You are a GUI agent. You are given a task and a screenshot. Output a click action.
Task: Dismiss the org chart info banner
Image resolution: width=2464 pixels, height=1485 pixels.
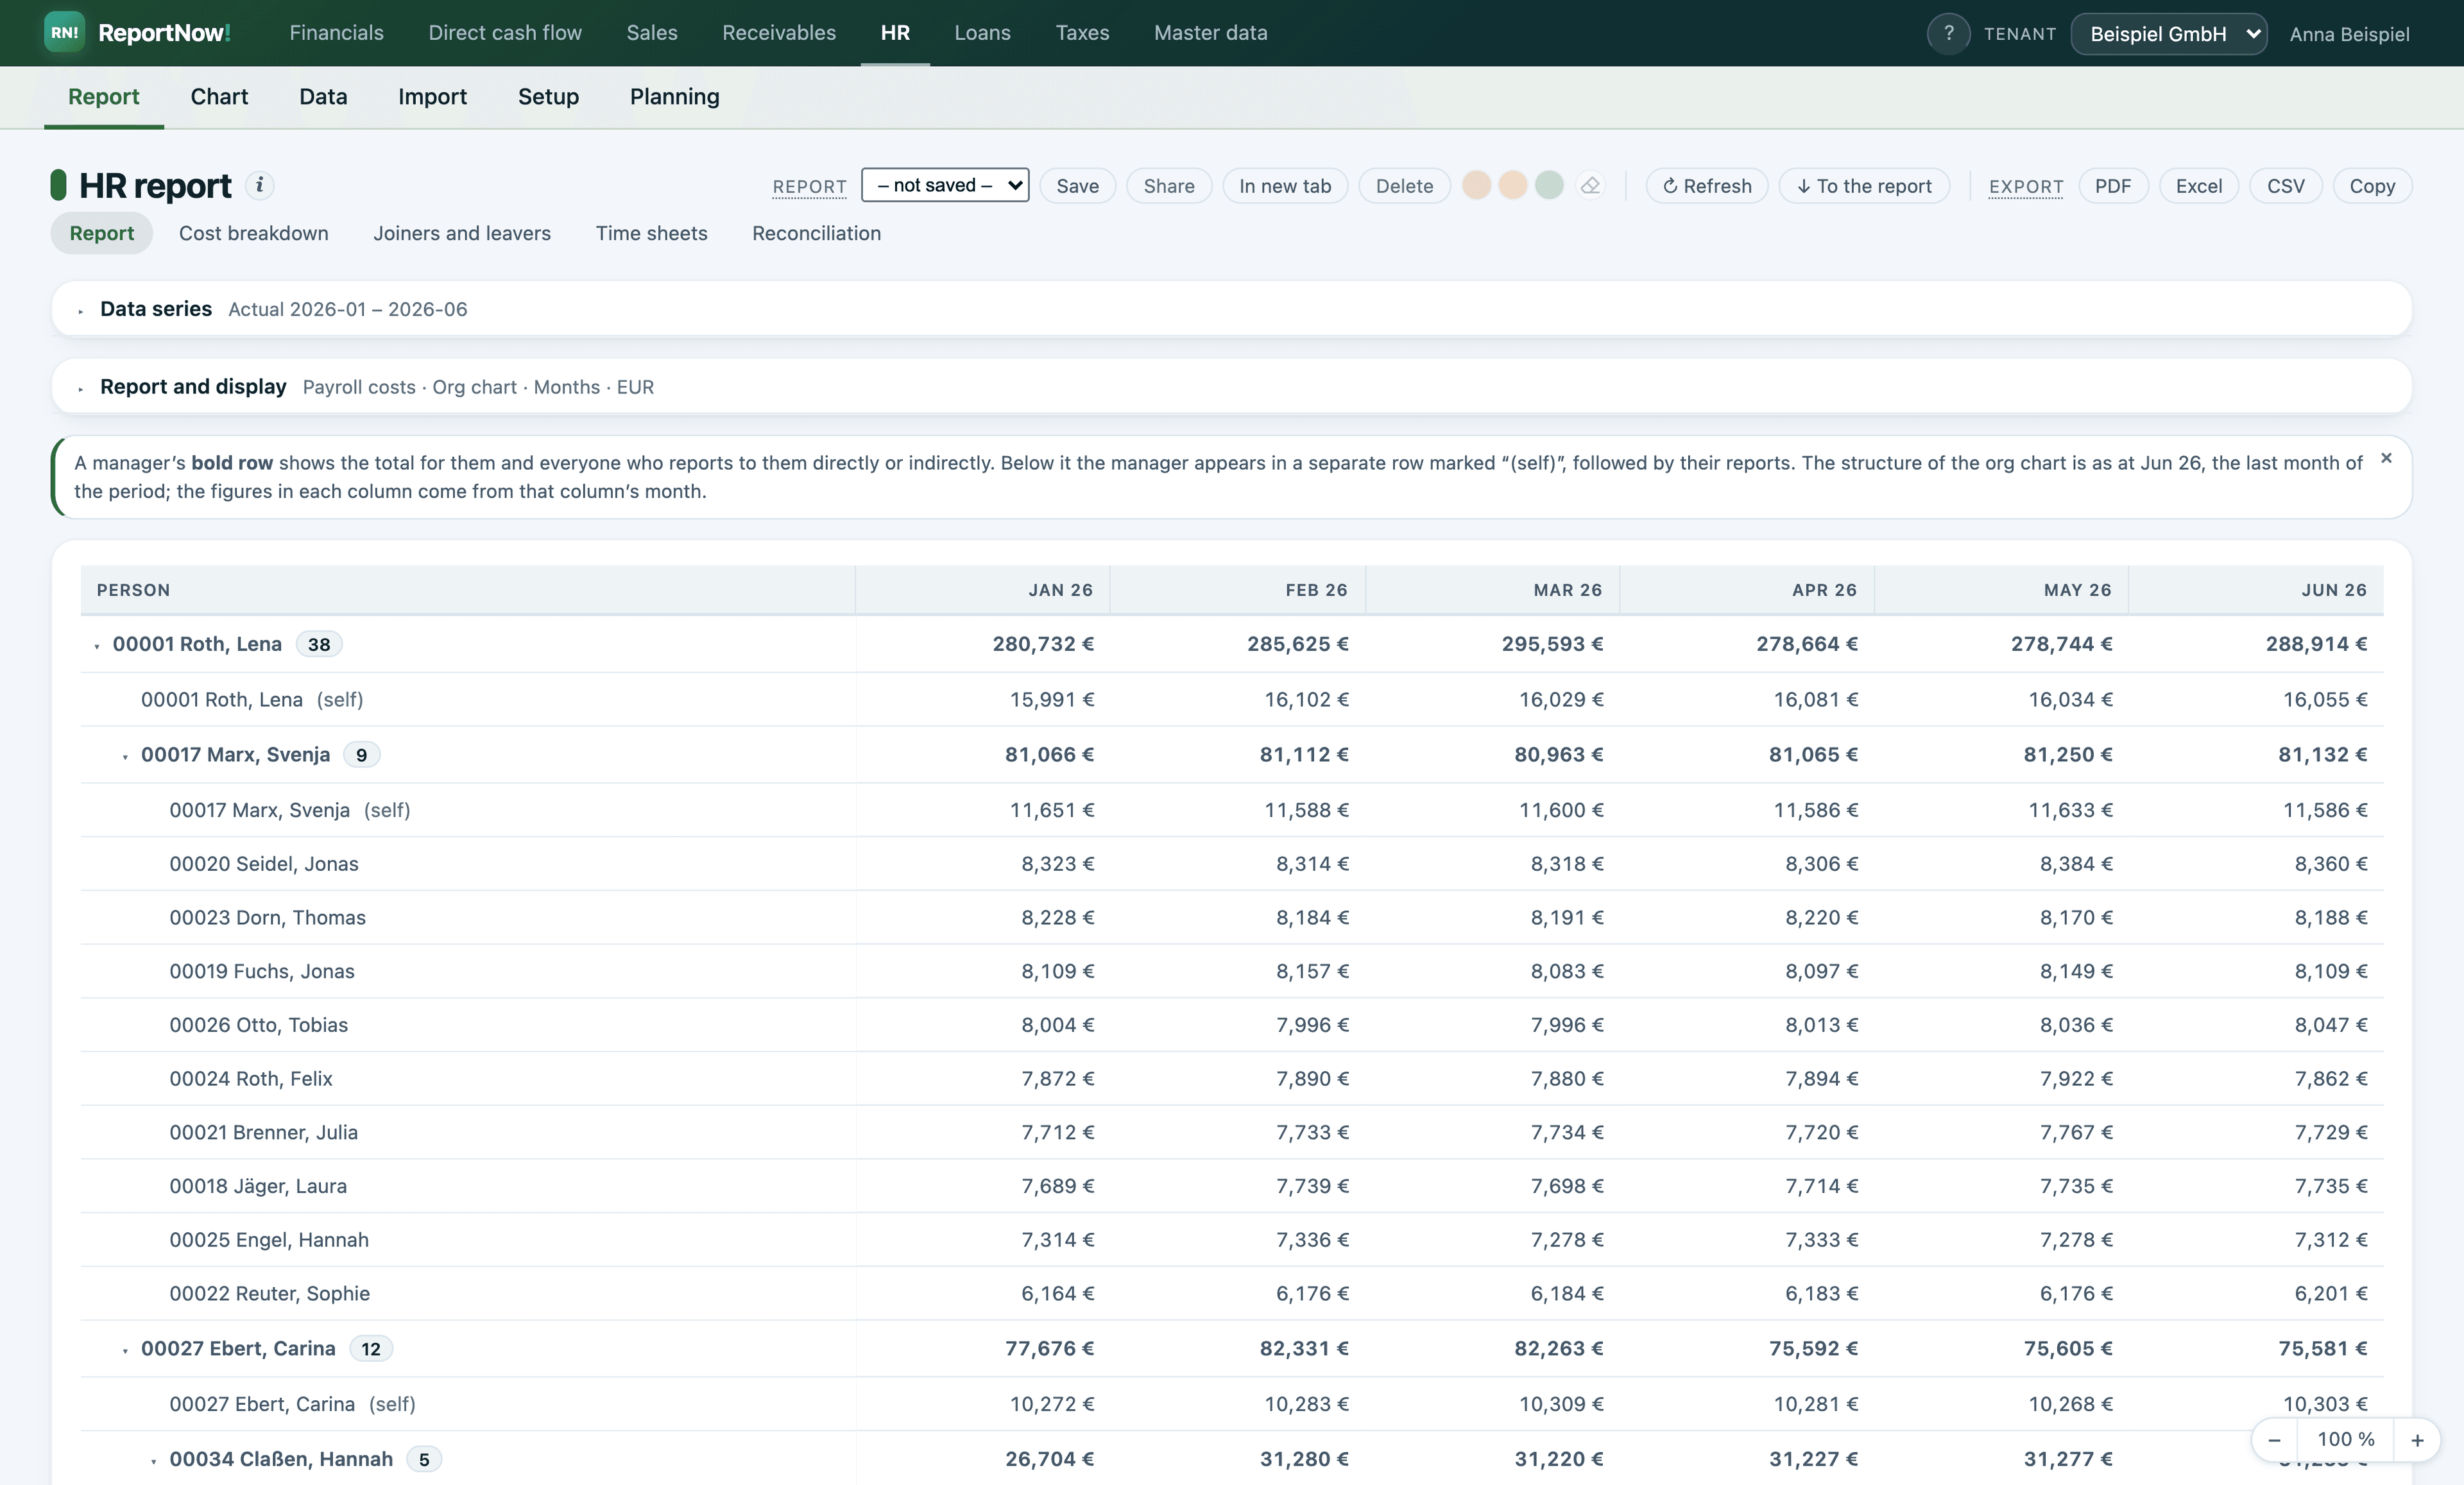click(x=2386, y=458)
